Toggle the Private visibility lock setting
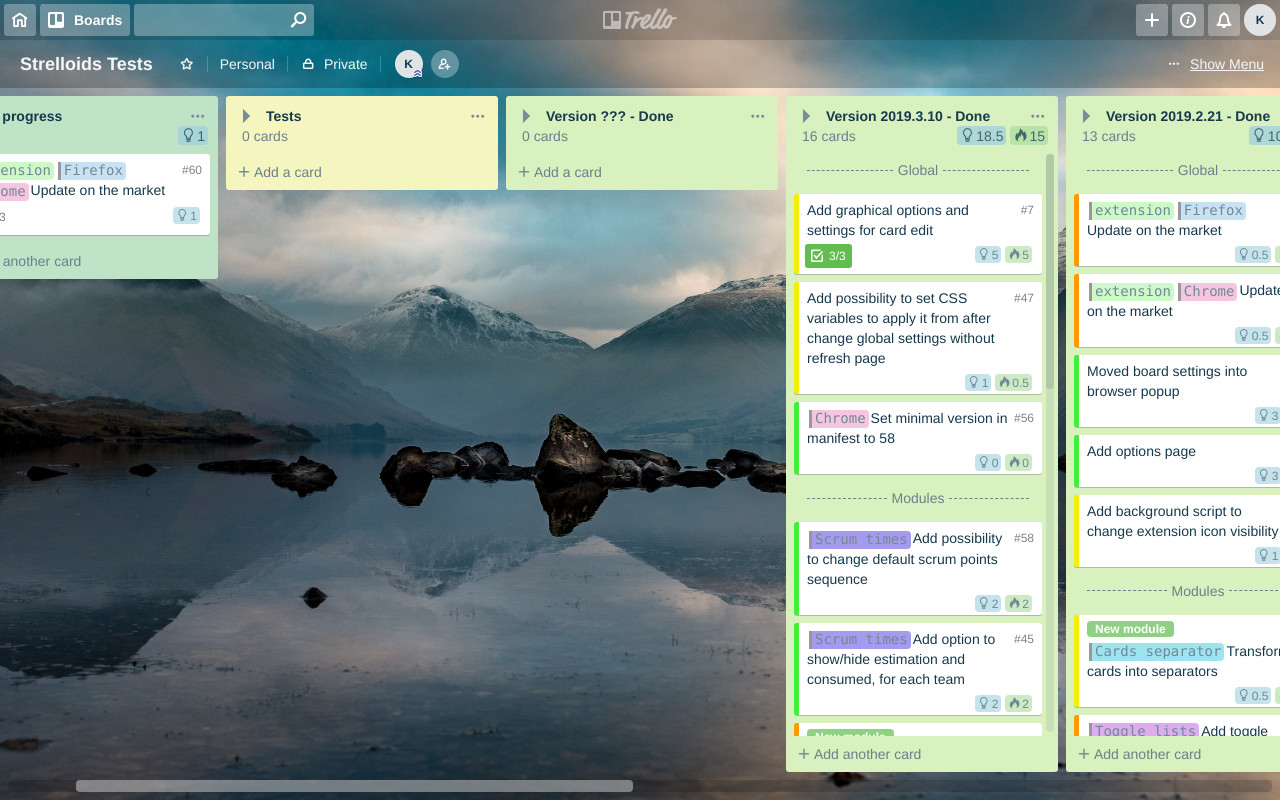This screenshot has height=800, width=1280. tap(334, 63)
